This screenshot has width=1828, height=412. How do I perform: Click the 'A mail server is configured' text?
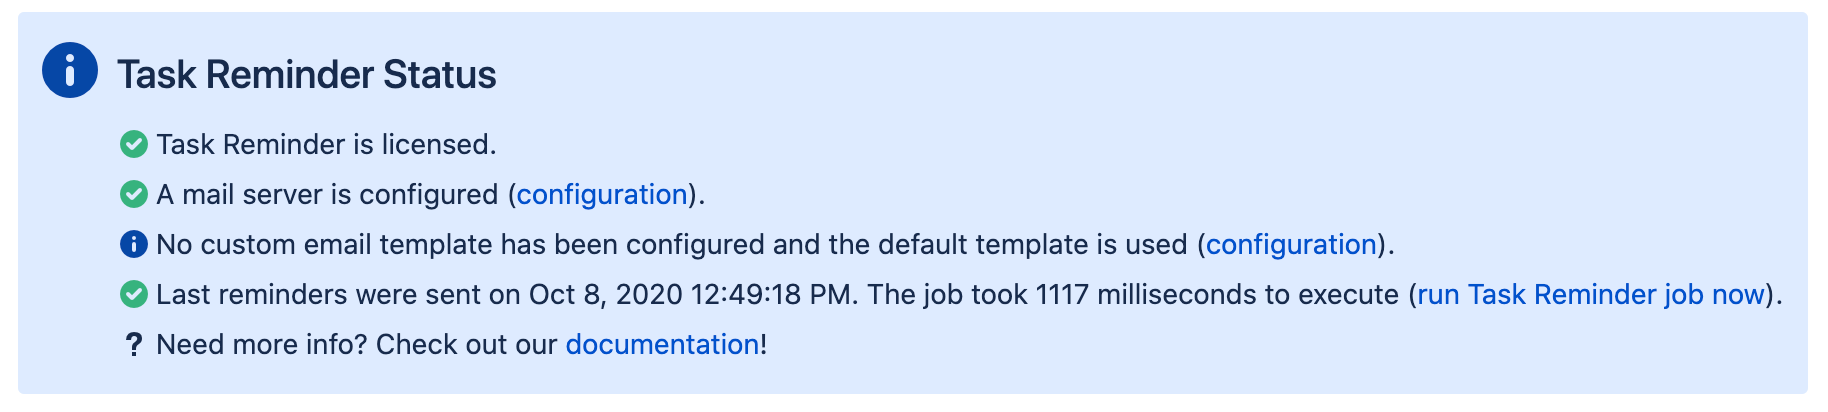(x=327, y=194)
